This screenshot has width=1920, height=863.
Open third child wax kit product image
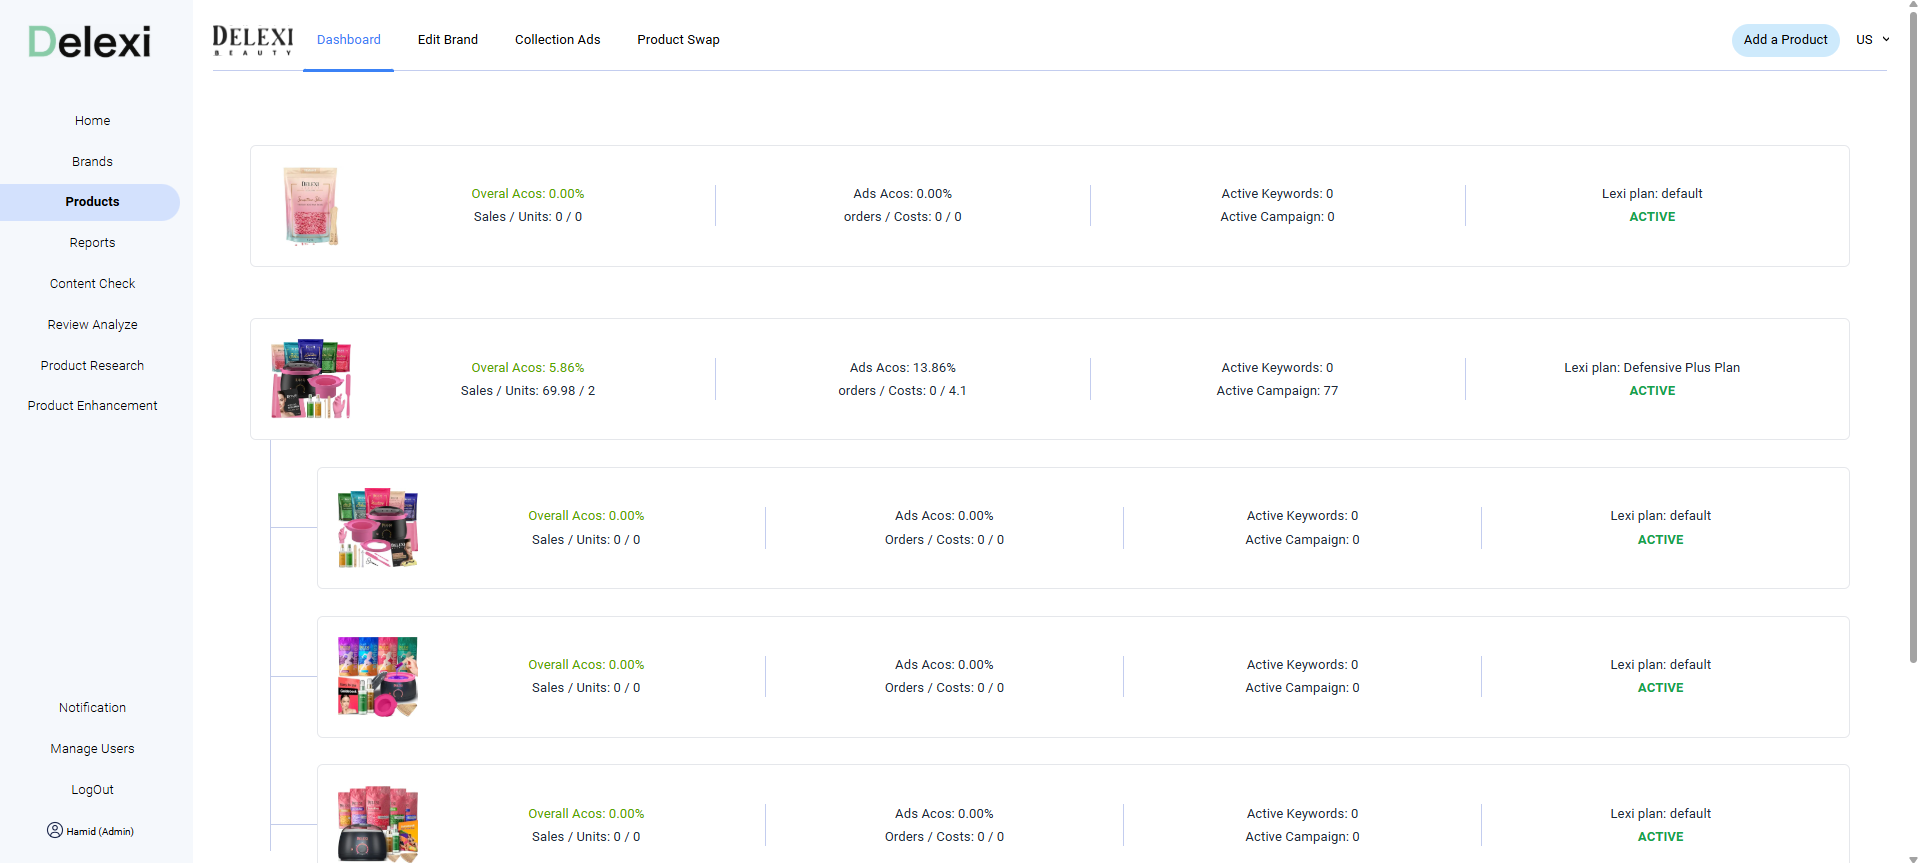click(x=378, y=824)
